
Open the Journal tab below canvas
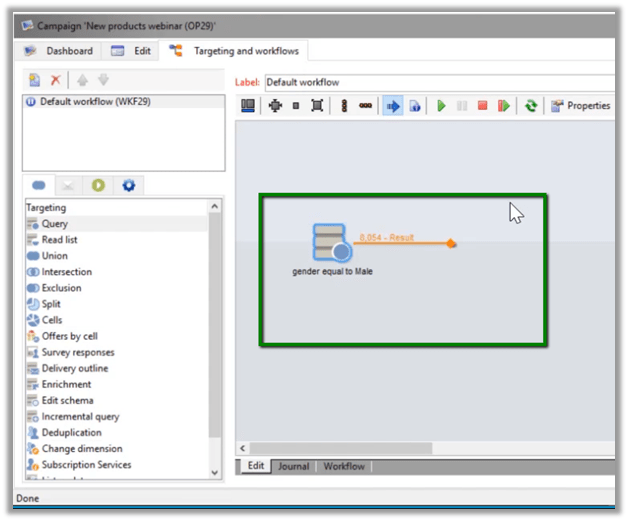tap(293, 466)
